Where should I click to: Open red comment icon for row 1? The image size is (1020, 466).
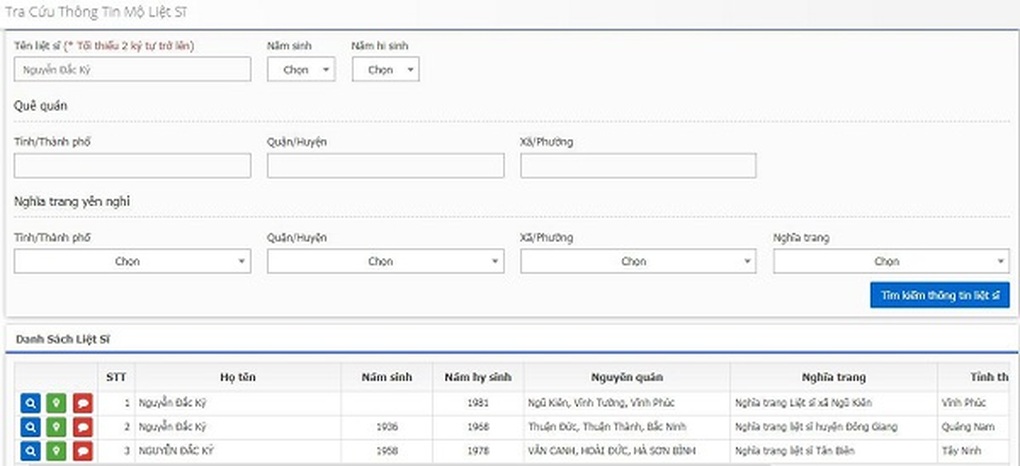[83, 404]
